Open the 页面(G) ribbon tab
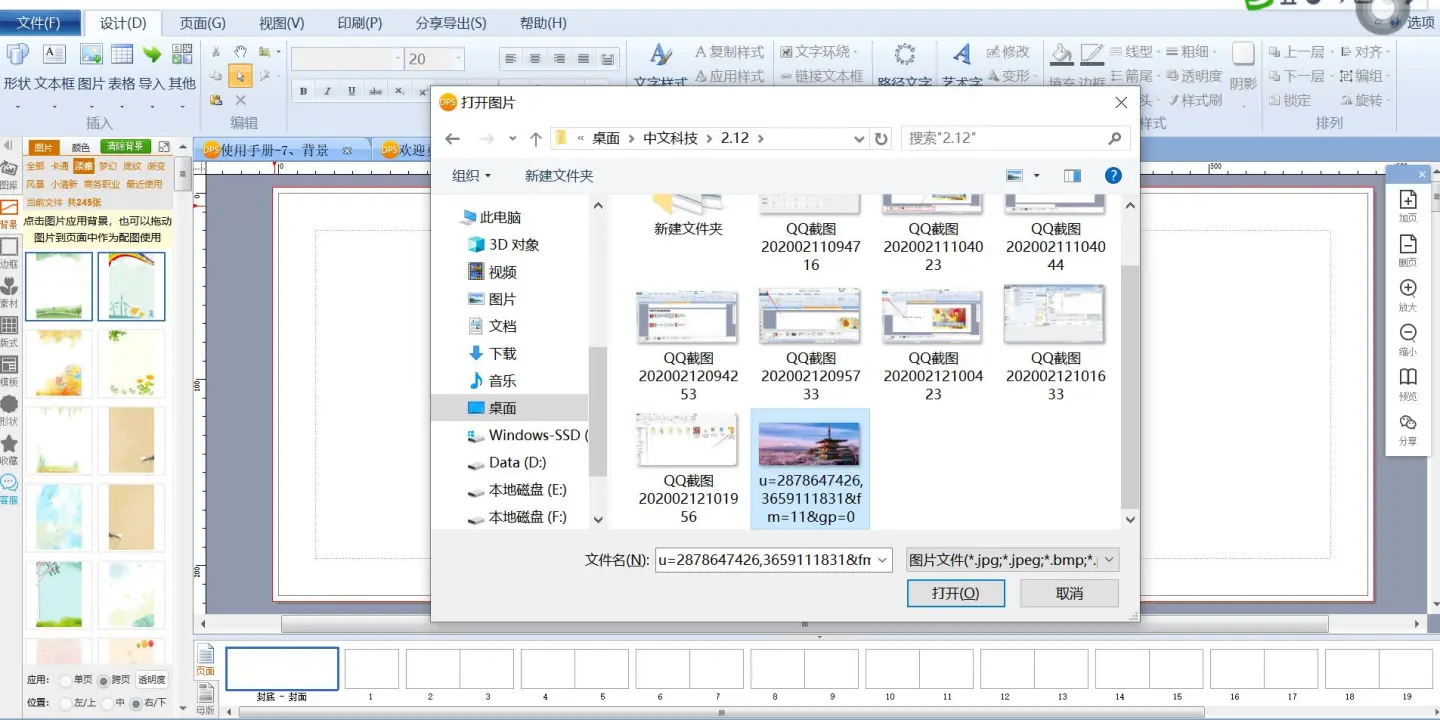Viewport: 1440px width, 720px height. pyautogui.click(x=202, y=23)
